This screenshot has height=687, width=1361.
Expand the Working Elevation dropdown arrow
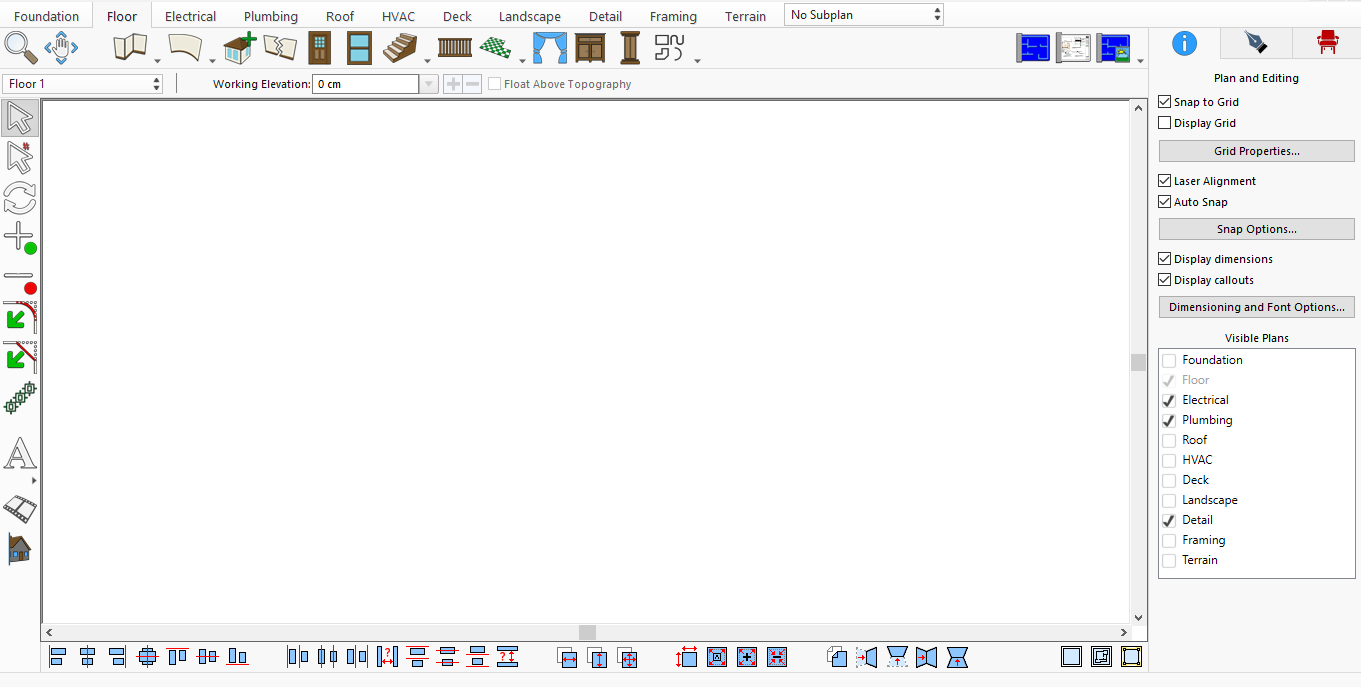click(x=429, y=84)
